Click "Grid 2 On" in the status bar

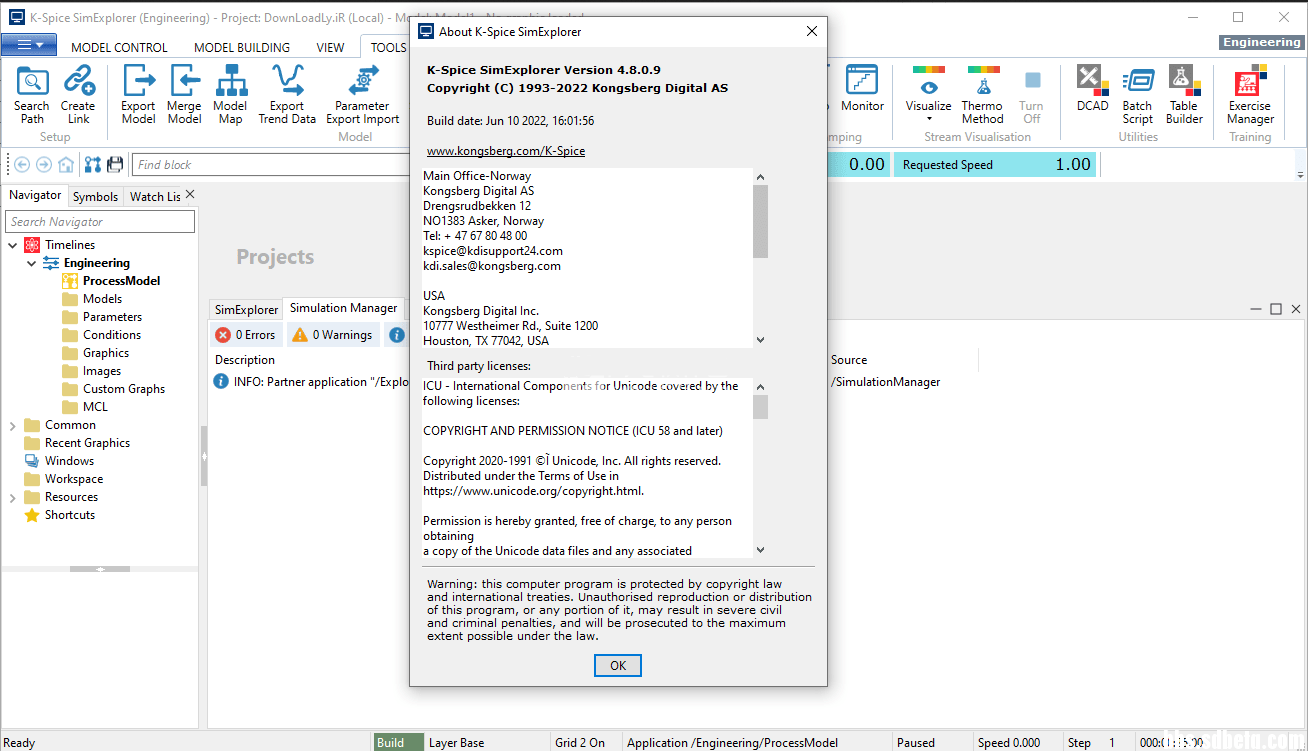click(x=580, y=743)
